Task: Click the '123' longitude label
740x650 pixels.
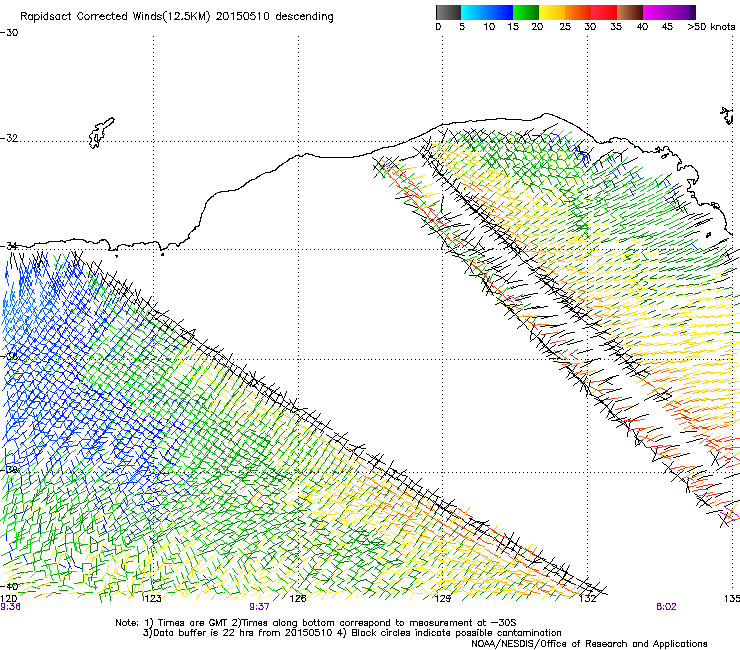Action: pyautogui.click(x=152, y=599)
